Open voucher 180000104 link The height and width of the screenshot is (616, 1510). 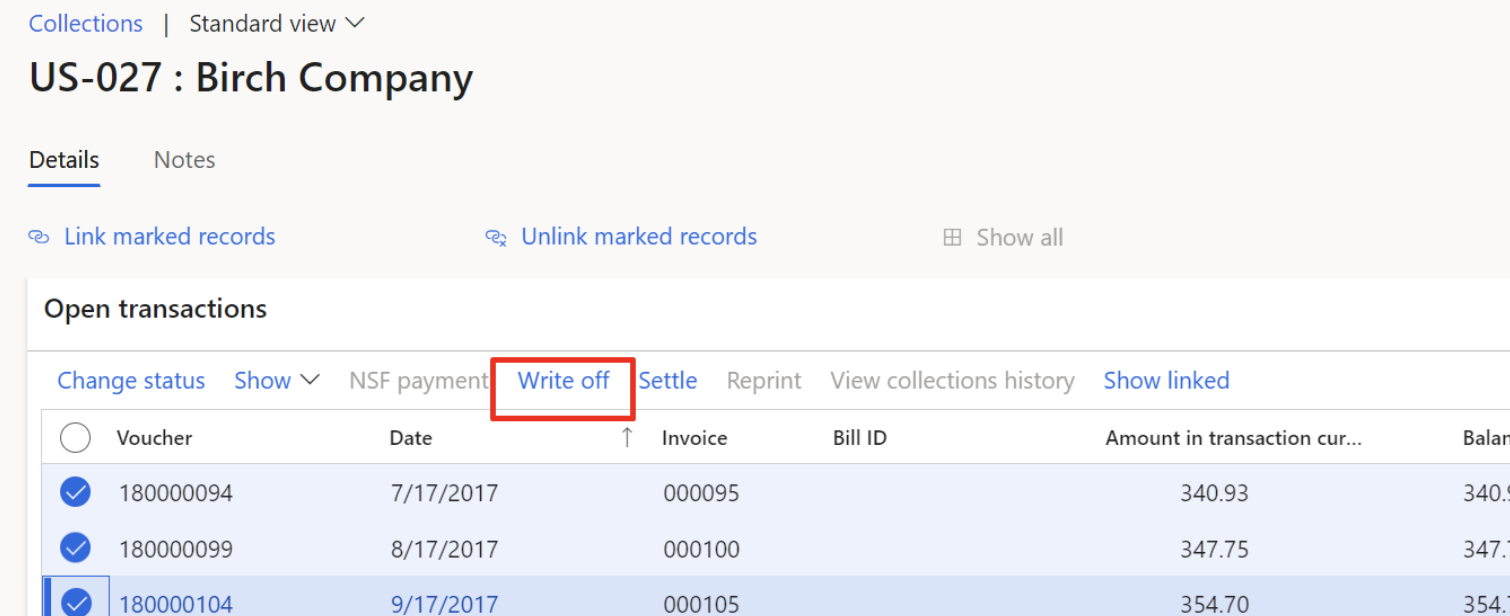click(176, 604)
